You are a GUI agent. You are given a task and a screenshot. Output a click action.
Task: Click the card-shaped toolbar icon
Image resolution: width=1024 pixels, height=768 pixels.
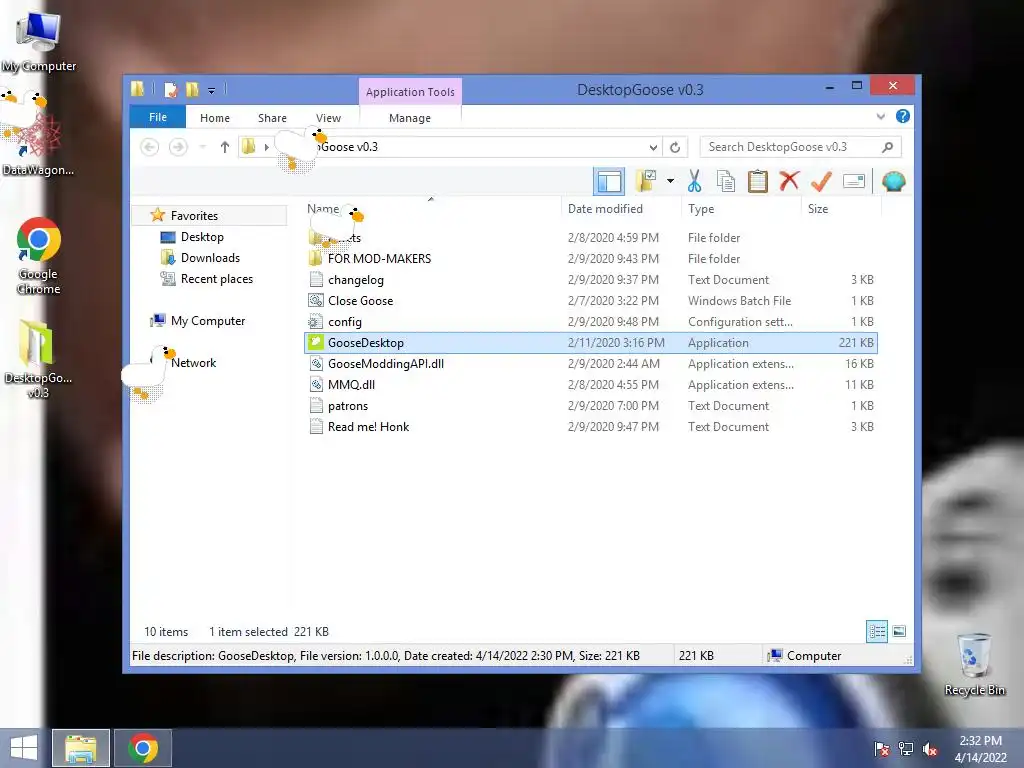click(854, 181)
